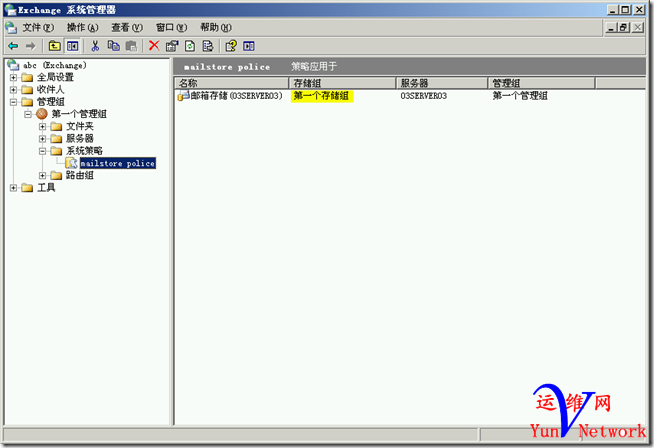Click the Refresh toolbar icon
This screenshot has height=448, width=654.
[x=190, y=46]
